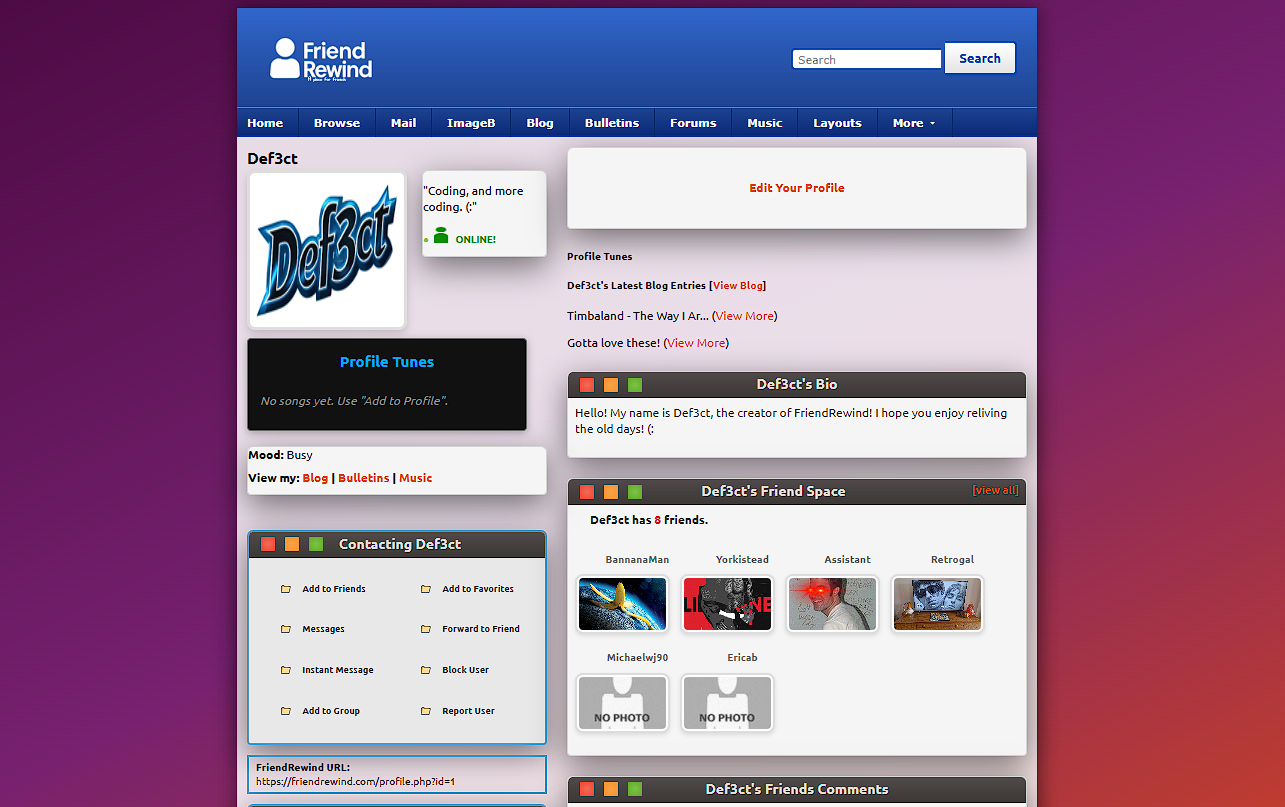Click the Add to Group icon
The width and height of the screenshot is (1285, 807).
(x=287, y=711)
